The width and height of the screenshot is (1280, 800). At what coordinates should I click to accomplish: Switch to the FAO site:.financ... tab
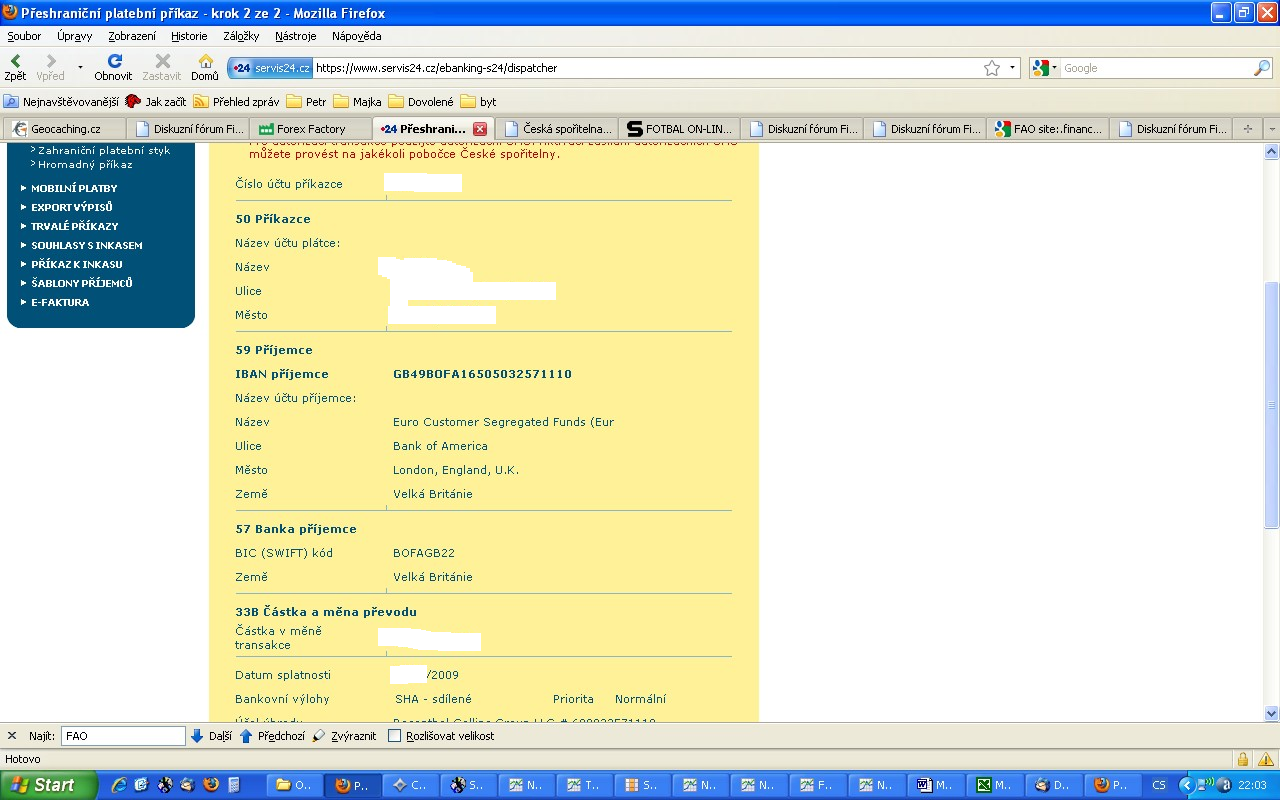(x=1048, y=129)
